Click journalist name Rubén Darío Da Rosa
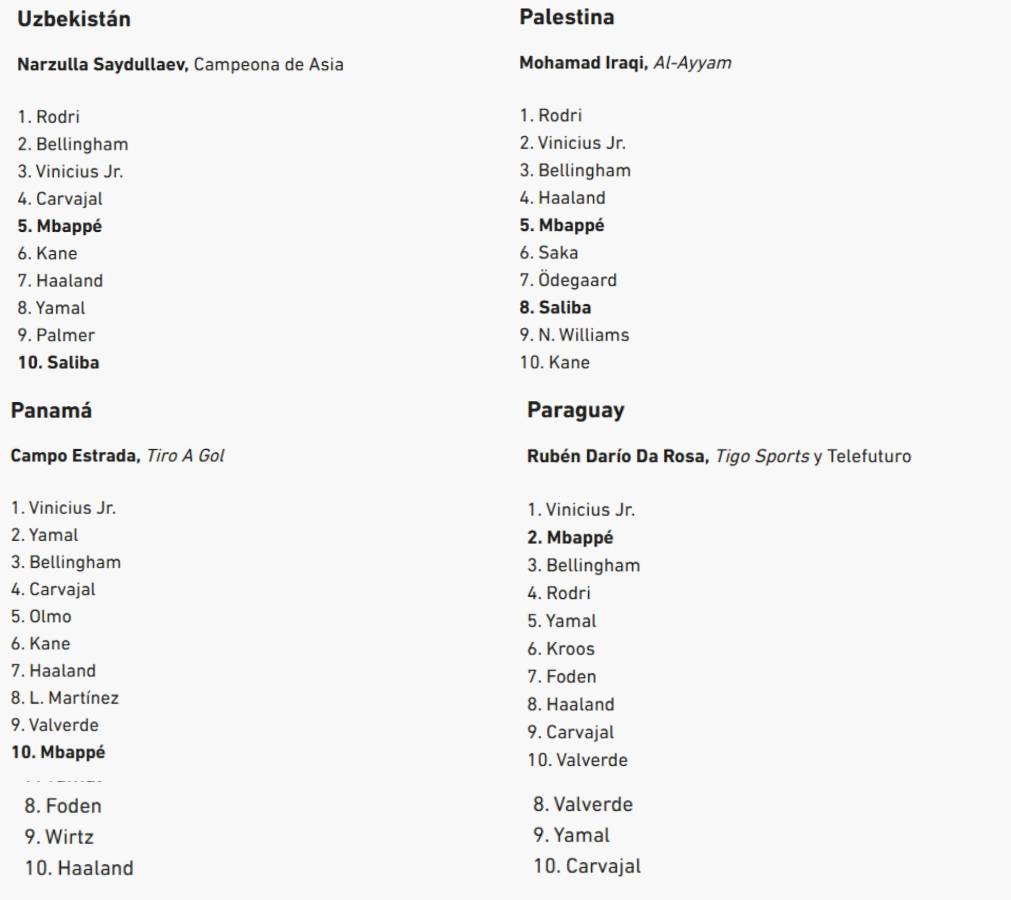This screenshot has width=1011, height=900. click(616, 457)
